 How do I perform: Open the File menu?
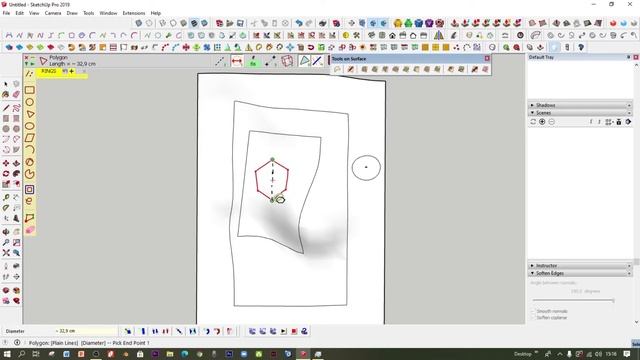[x=6, y=13]
